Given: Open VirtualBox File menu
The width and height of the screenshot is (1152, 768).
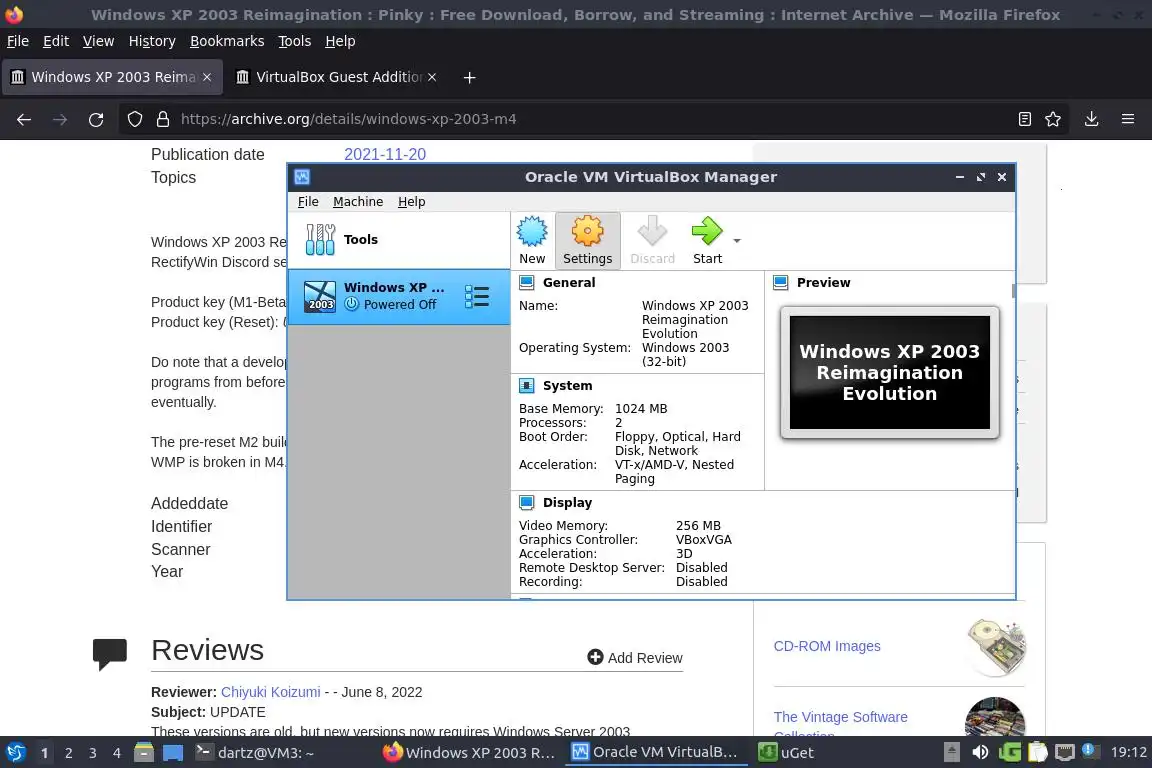Looking at the screenshot, I should (x=308, y=201).
